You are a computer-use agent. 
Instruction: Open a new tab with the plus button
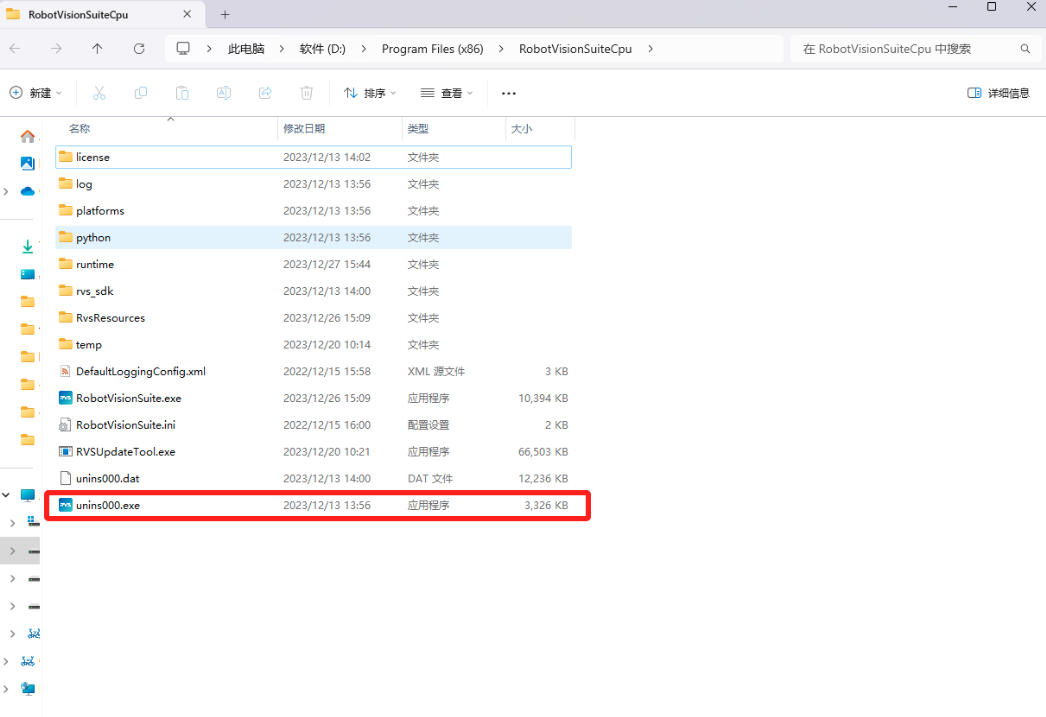[x=224, y=14]
